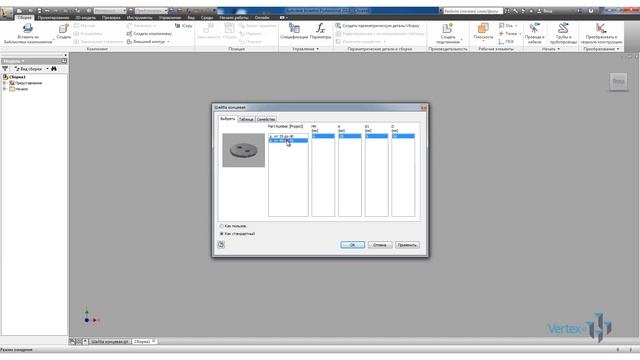Open the material dropdown in quick access toolbar
Viewport: 640px width, 360px height.
pyautogui.click(x=110, y=11)
